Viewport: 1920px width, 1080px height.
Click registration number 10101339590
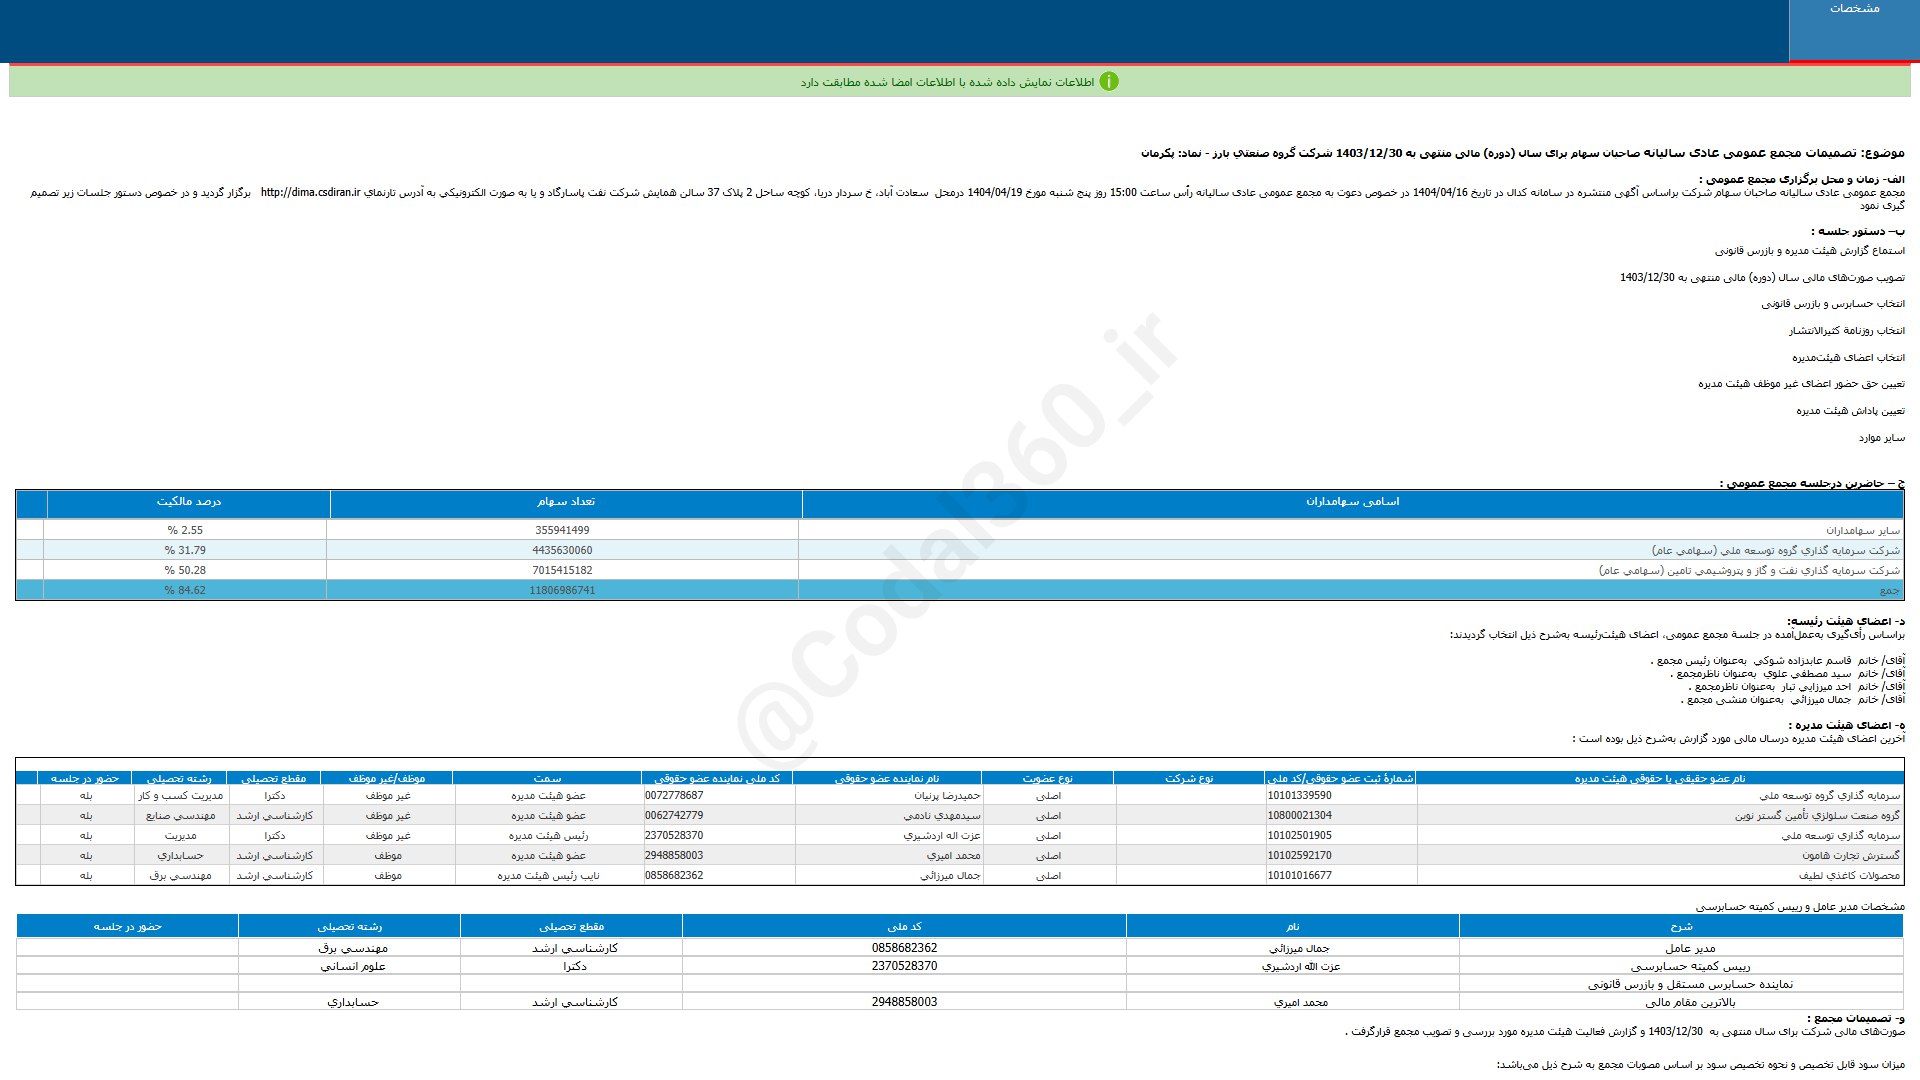click(1299, 796)
